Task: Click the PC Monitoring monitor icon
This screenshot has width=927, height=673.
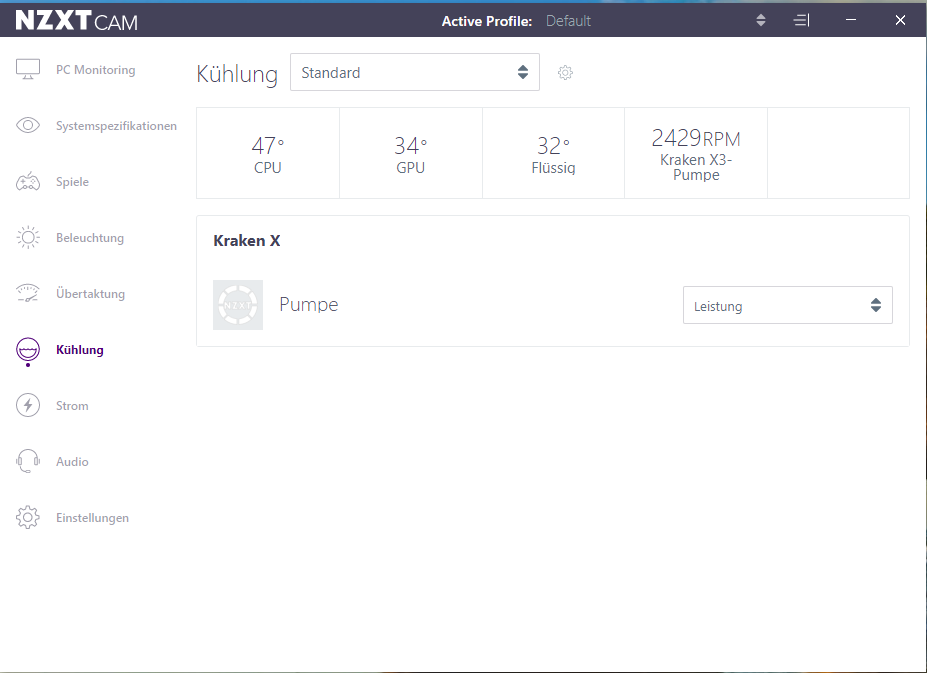Action: tap(28, 70)
